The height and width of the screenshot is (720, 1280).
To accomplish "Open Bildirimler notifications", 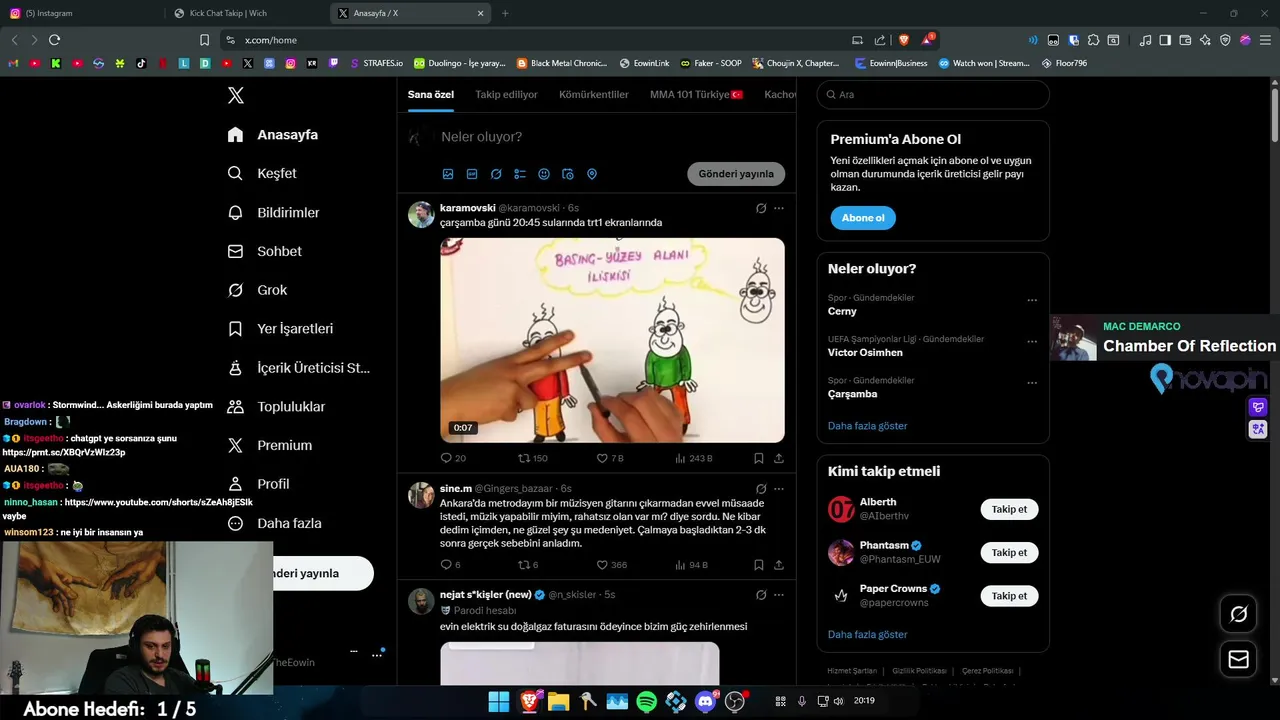I will click(274, 213).
